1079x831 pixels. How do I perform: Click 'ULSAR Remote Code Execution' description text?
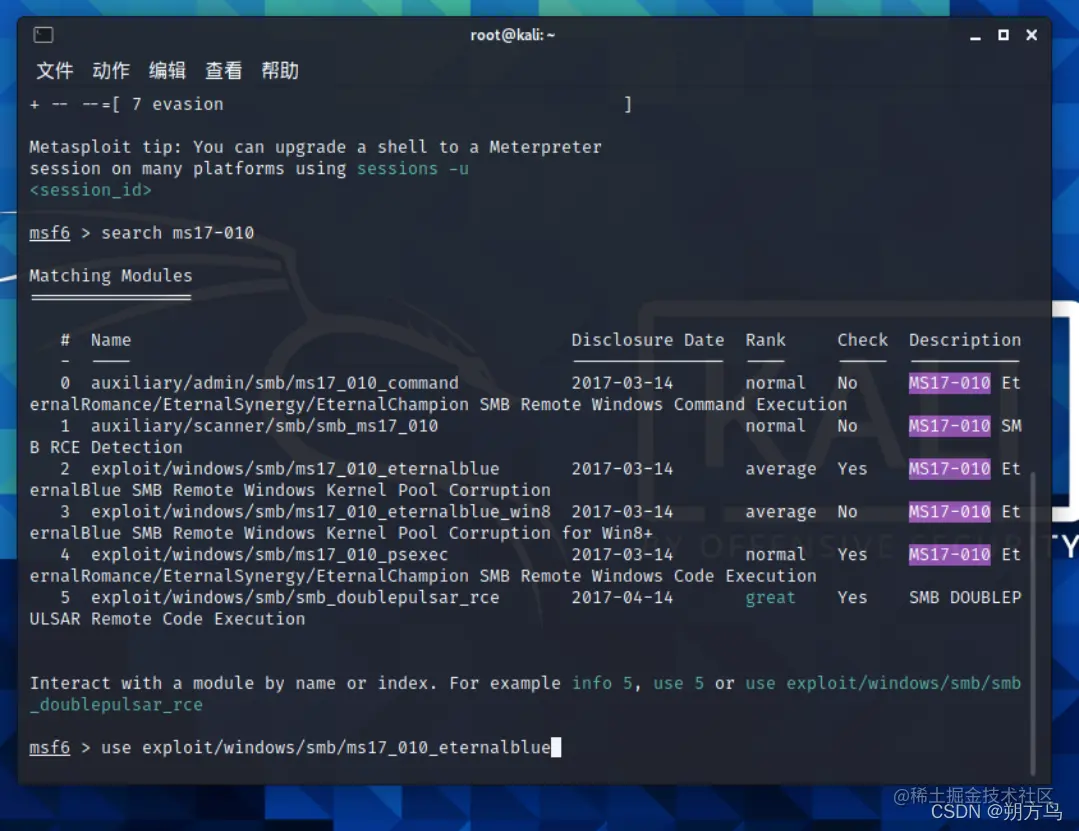(x=167, y=618)
